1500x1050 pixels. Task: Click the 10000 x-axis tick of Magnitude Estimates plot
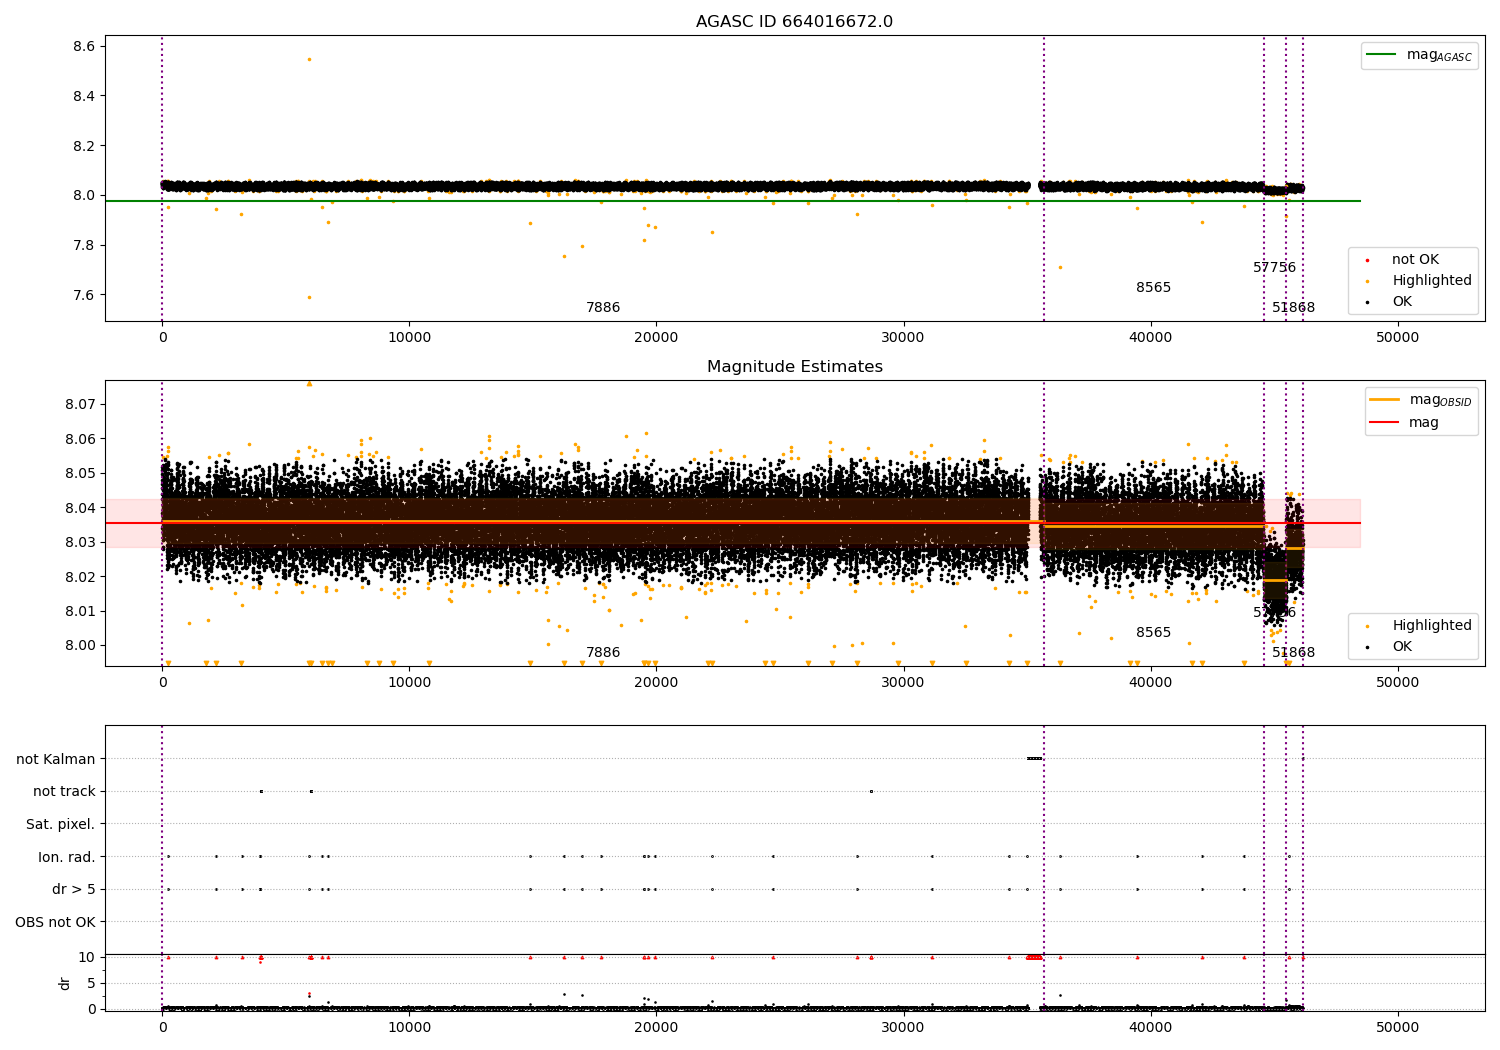click(409, 683)
